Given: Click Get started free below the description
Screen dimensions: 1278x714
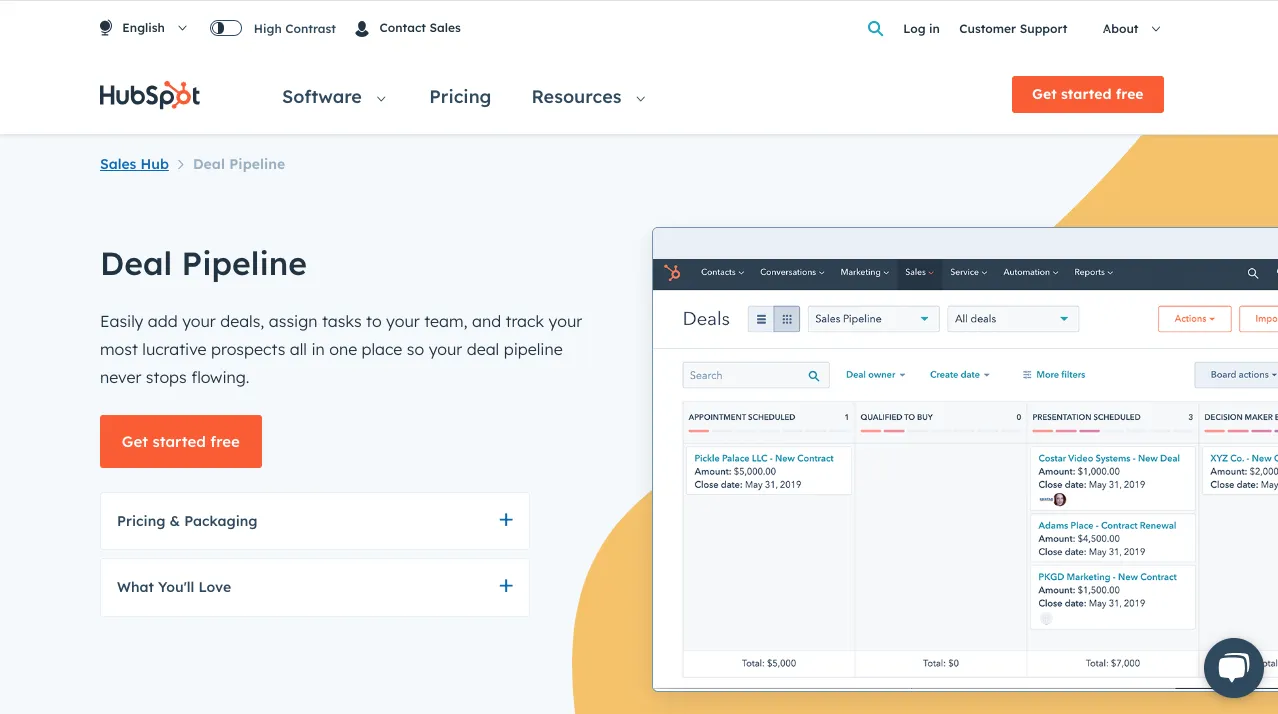Looking at the screenshot, I should pos(181,441).
